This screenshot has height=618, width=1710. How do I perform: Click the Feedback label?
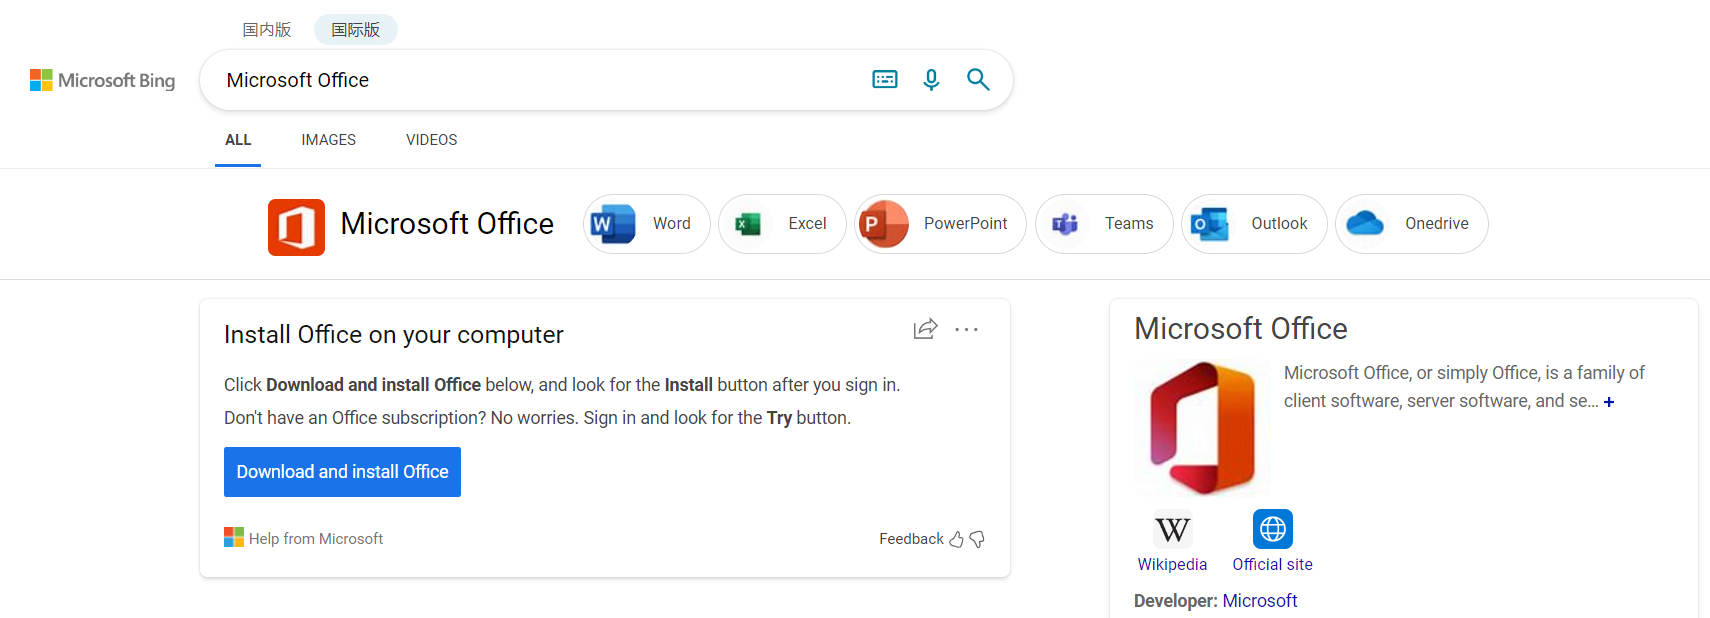pyautogui.click(x=911, y=539)
